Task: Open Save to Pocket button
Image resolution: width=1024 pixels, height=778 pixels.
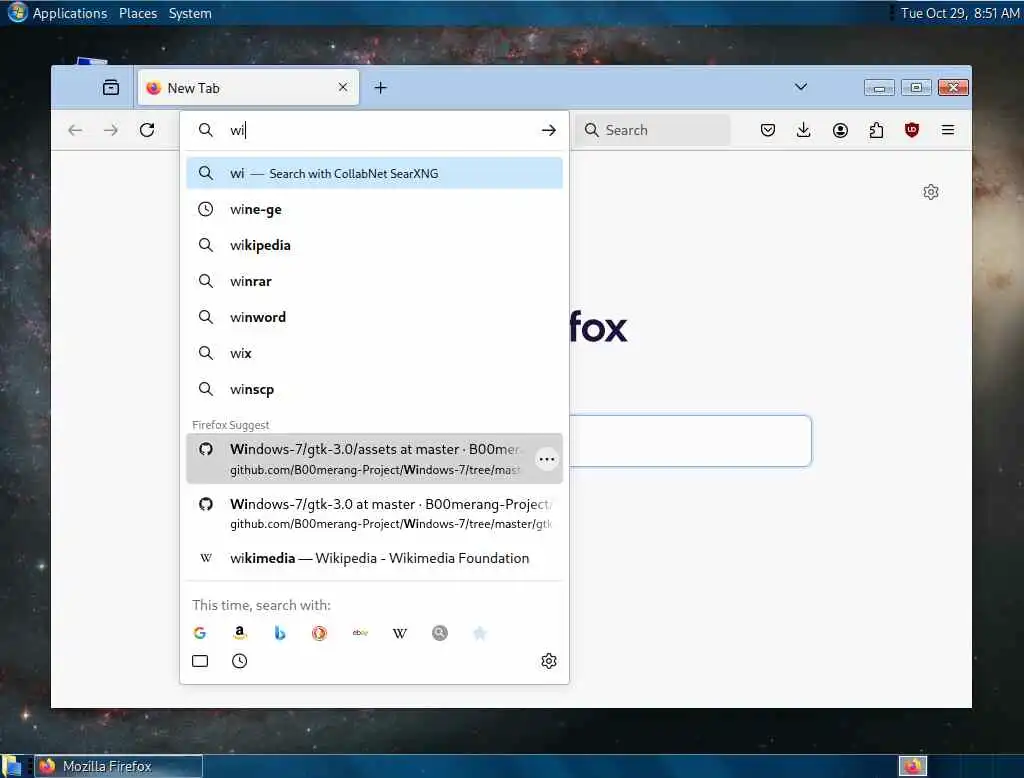Action: pos(768,130)
